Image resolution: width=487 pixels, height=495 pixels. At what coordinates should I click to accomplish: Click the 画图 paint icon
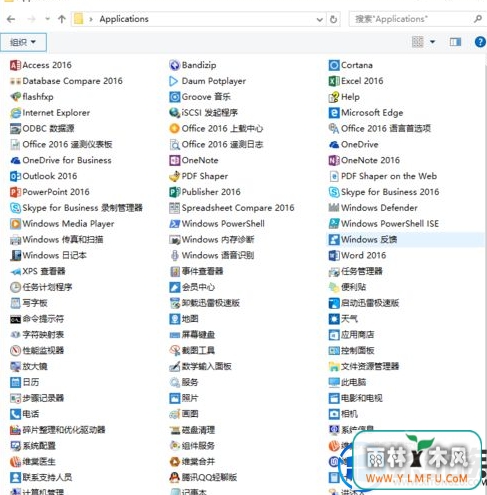174,414
